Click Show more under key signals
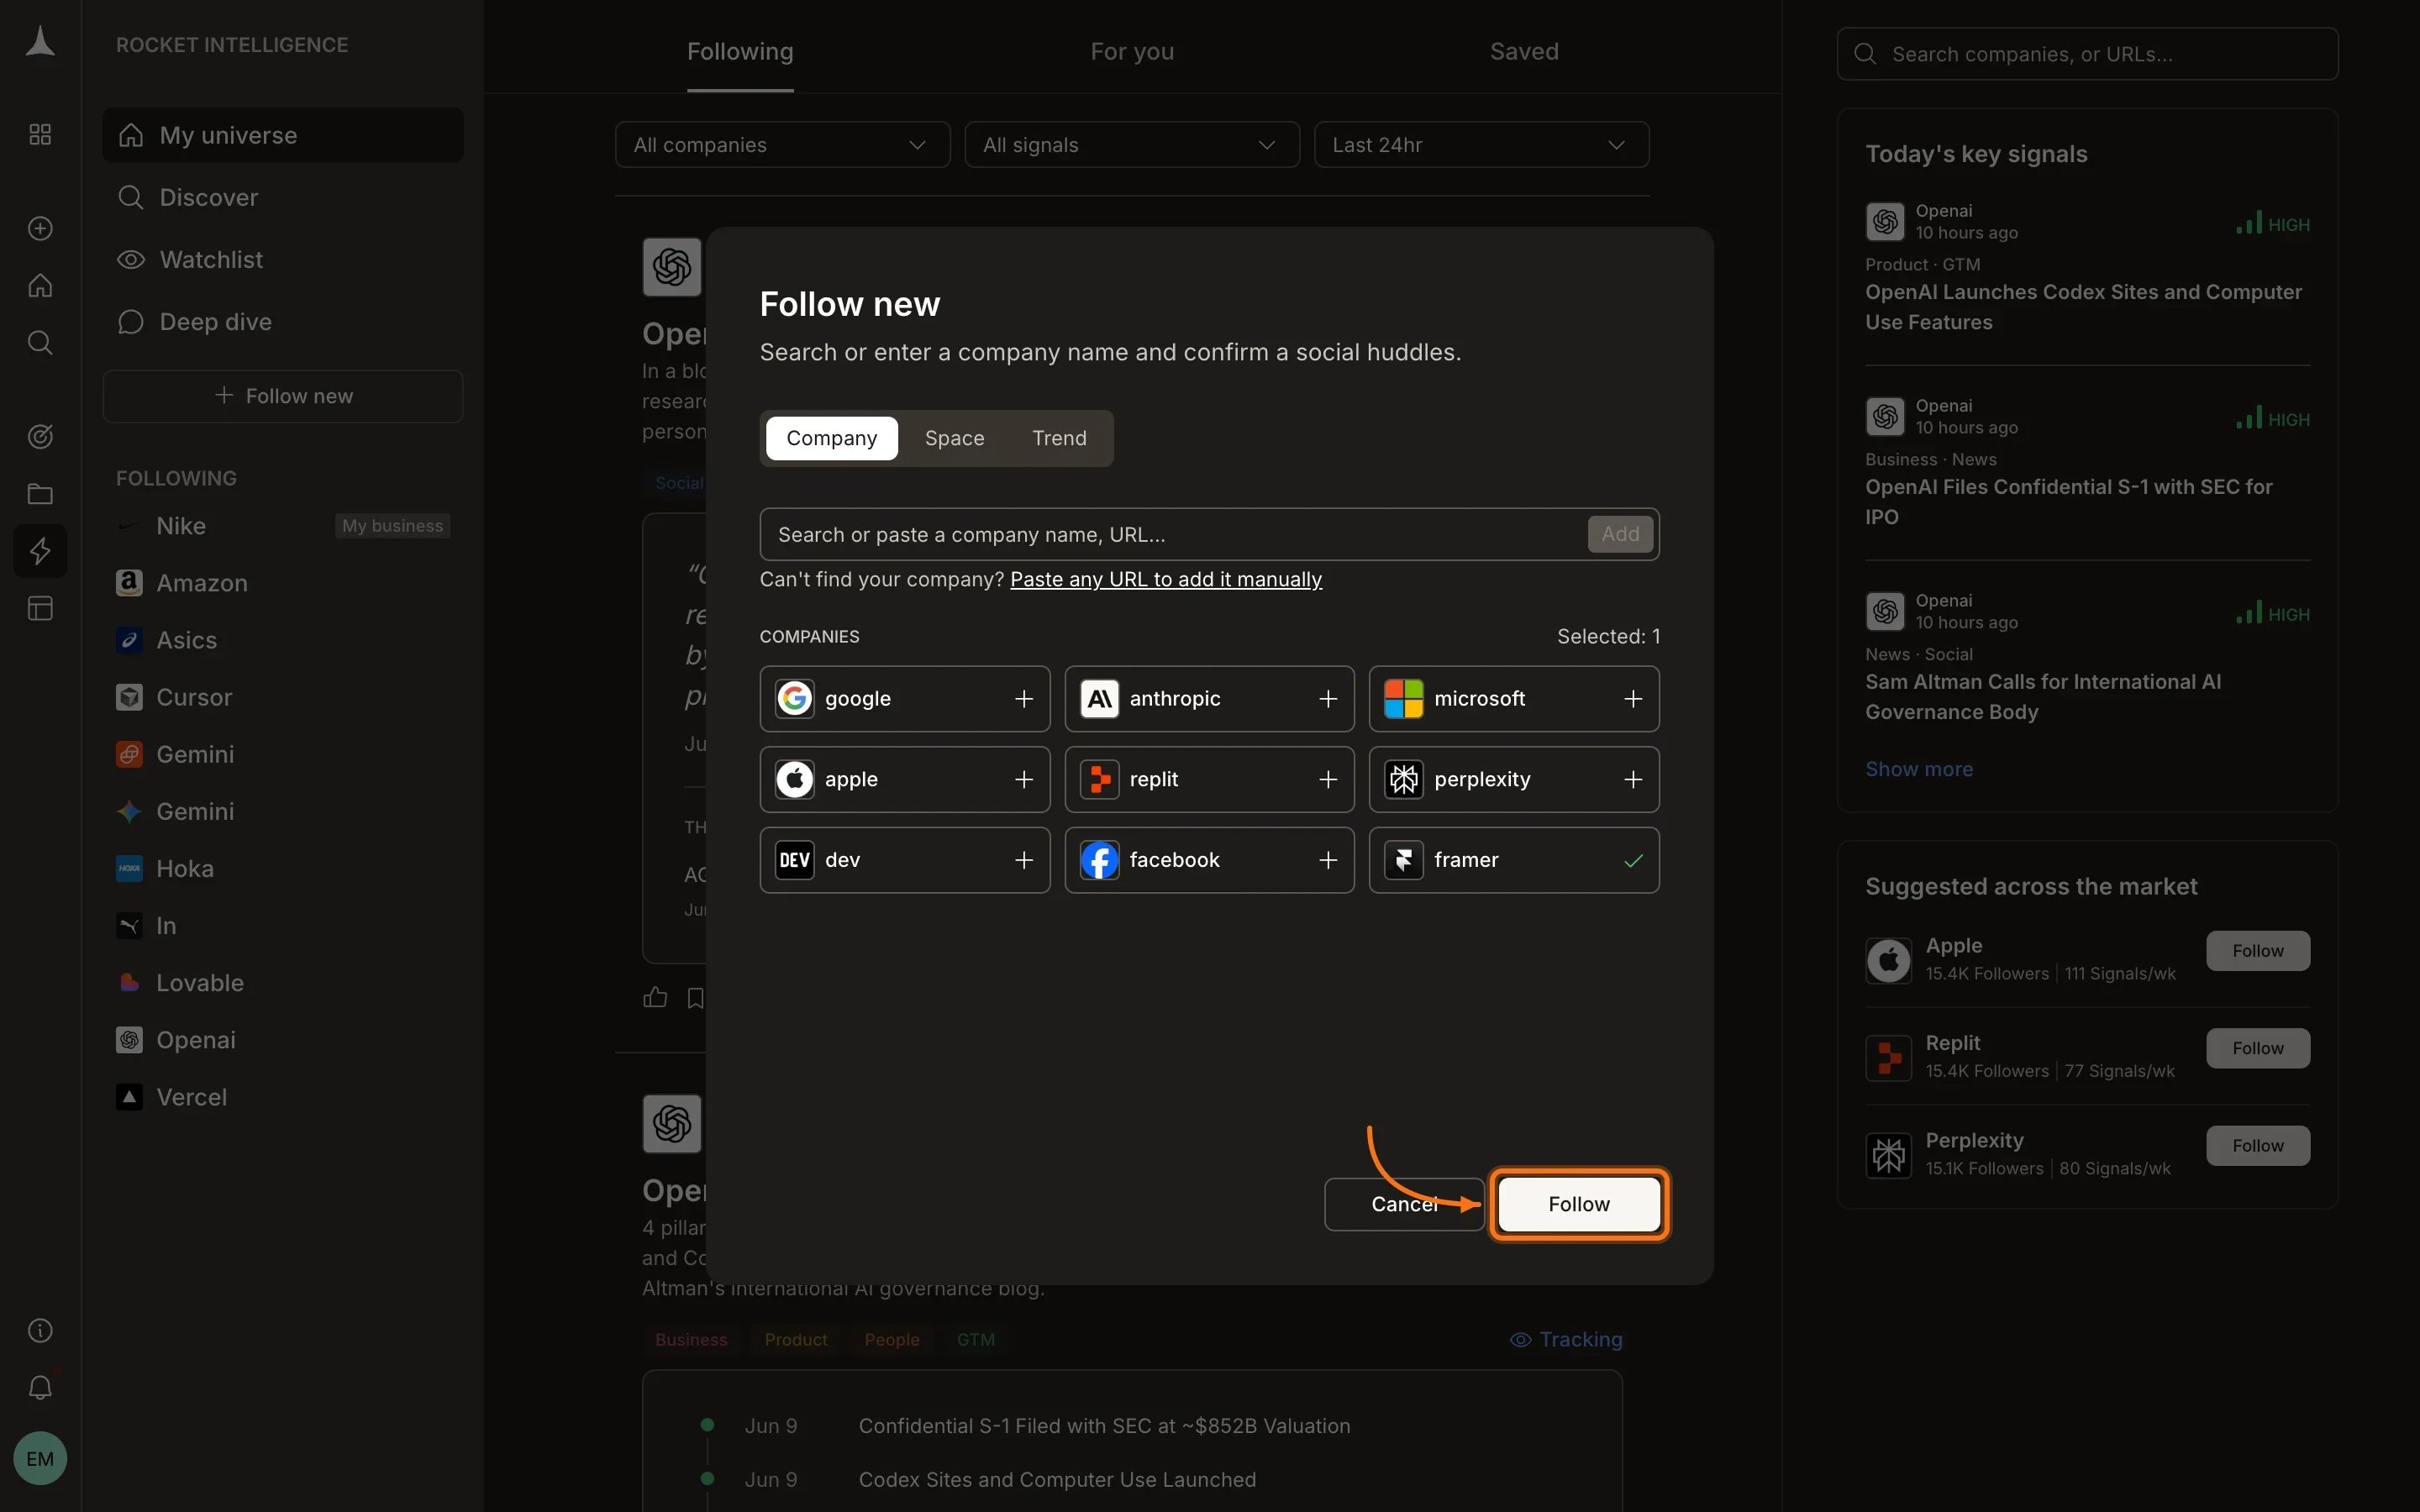This screenshot has width=2420, height=1512. [x=1919, y=769]
